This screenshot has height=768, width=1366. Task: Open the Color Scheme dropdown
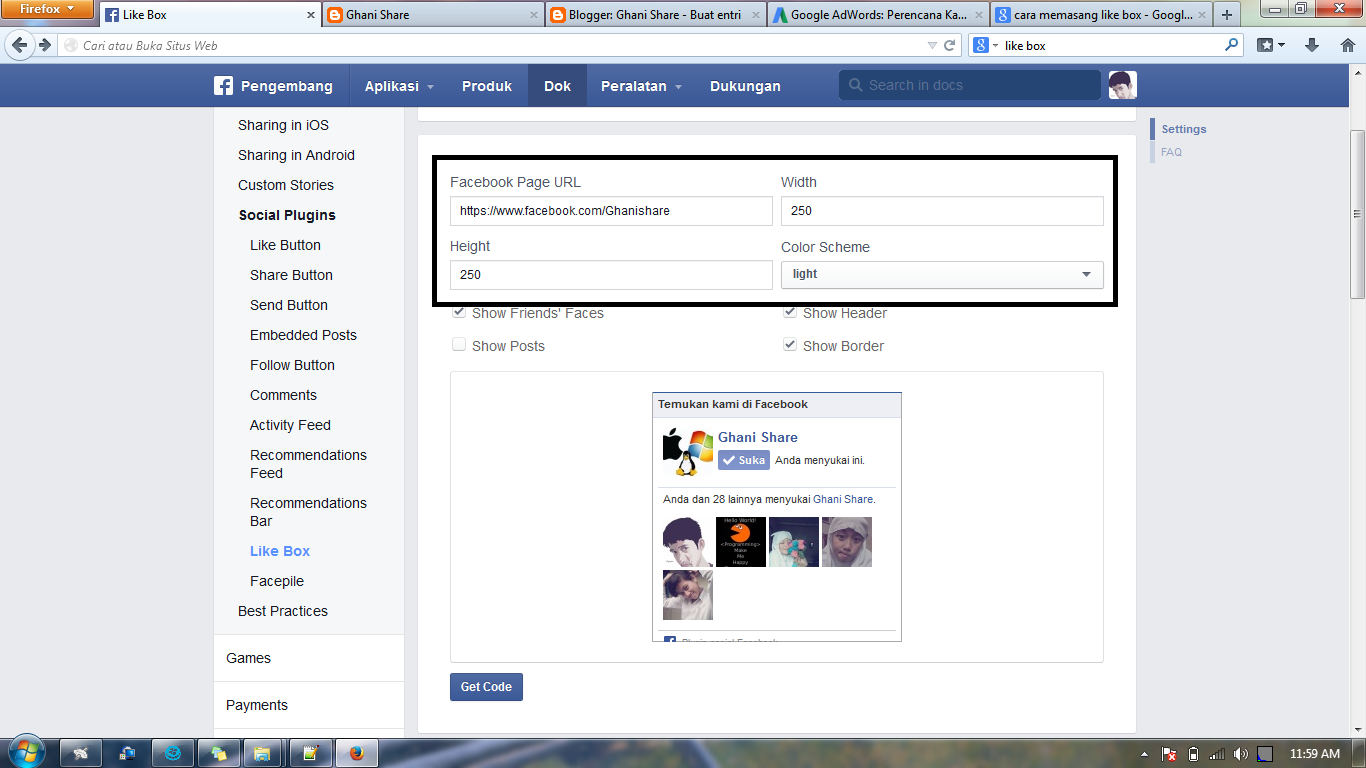[x=942, y=274]
